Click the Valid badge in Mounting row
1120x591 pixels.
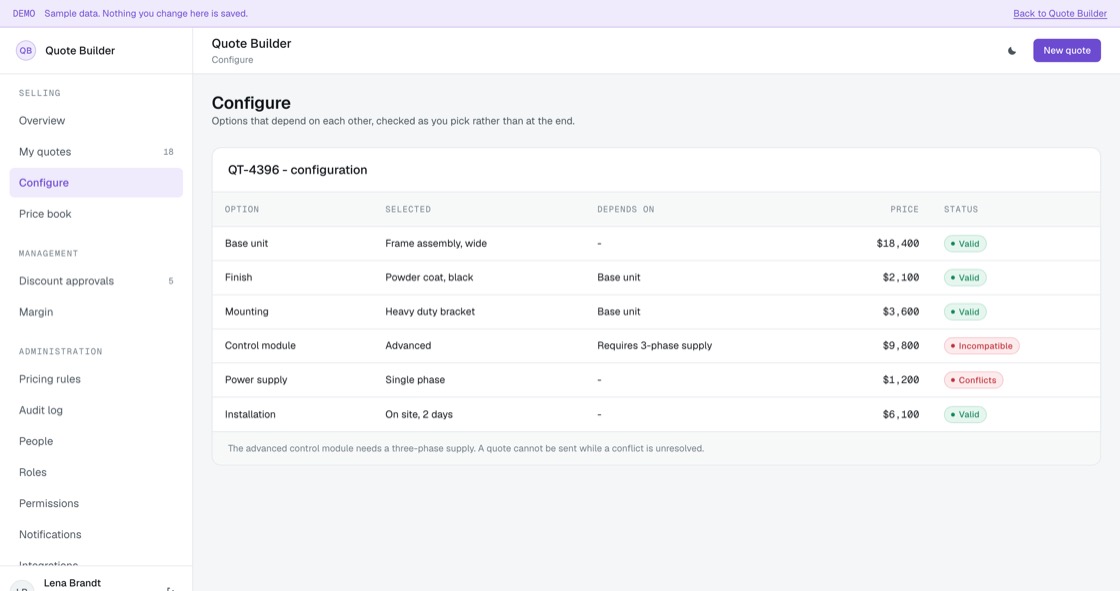tap(965, 312)
